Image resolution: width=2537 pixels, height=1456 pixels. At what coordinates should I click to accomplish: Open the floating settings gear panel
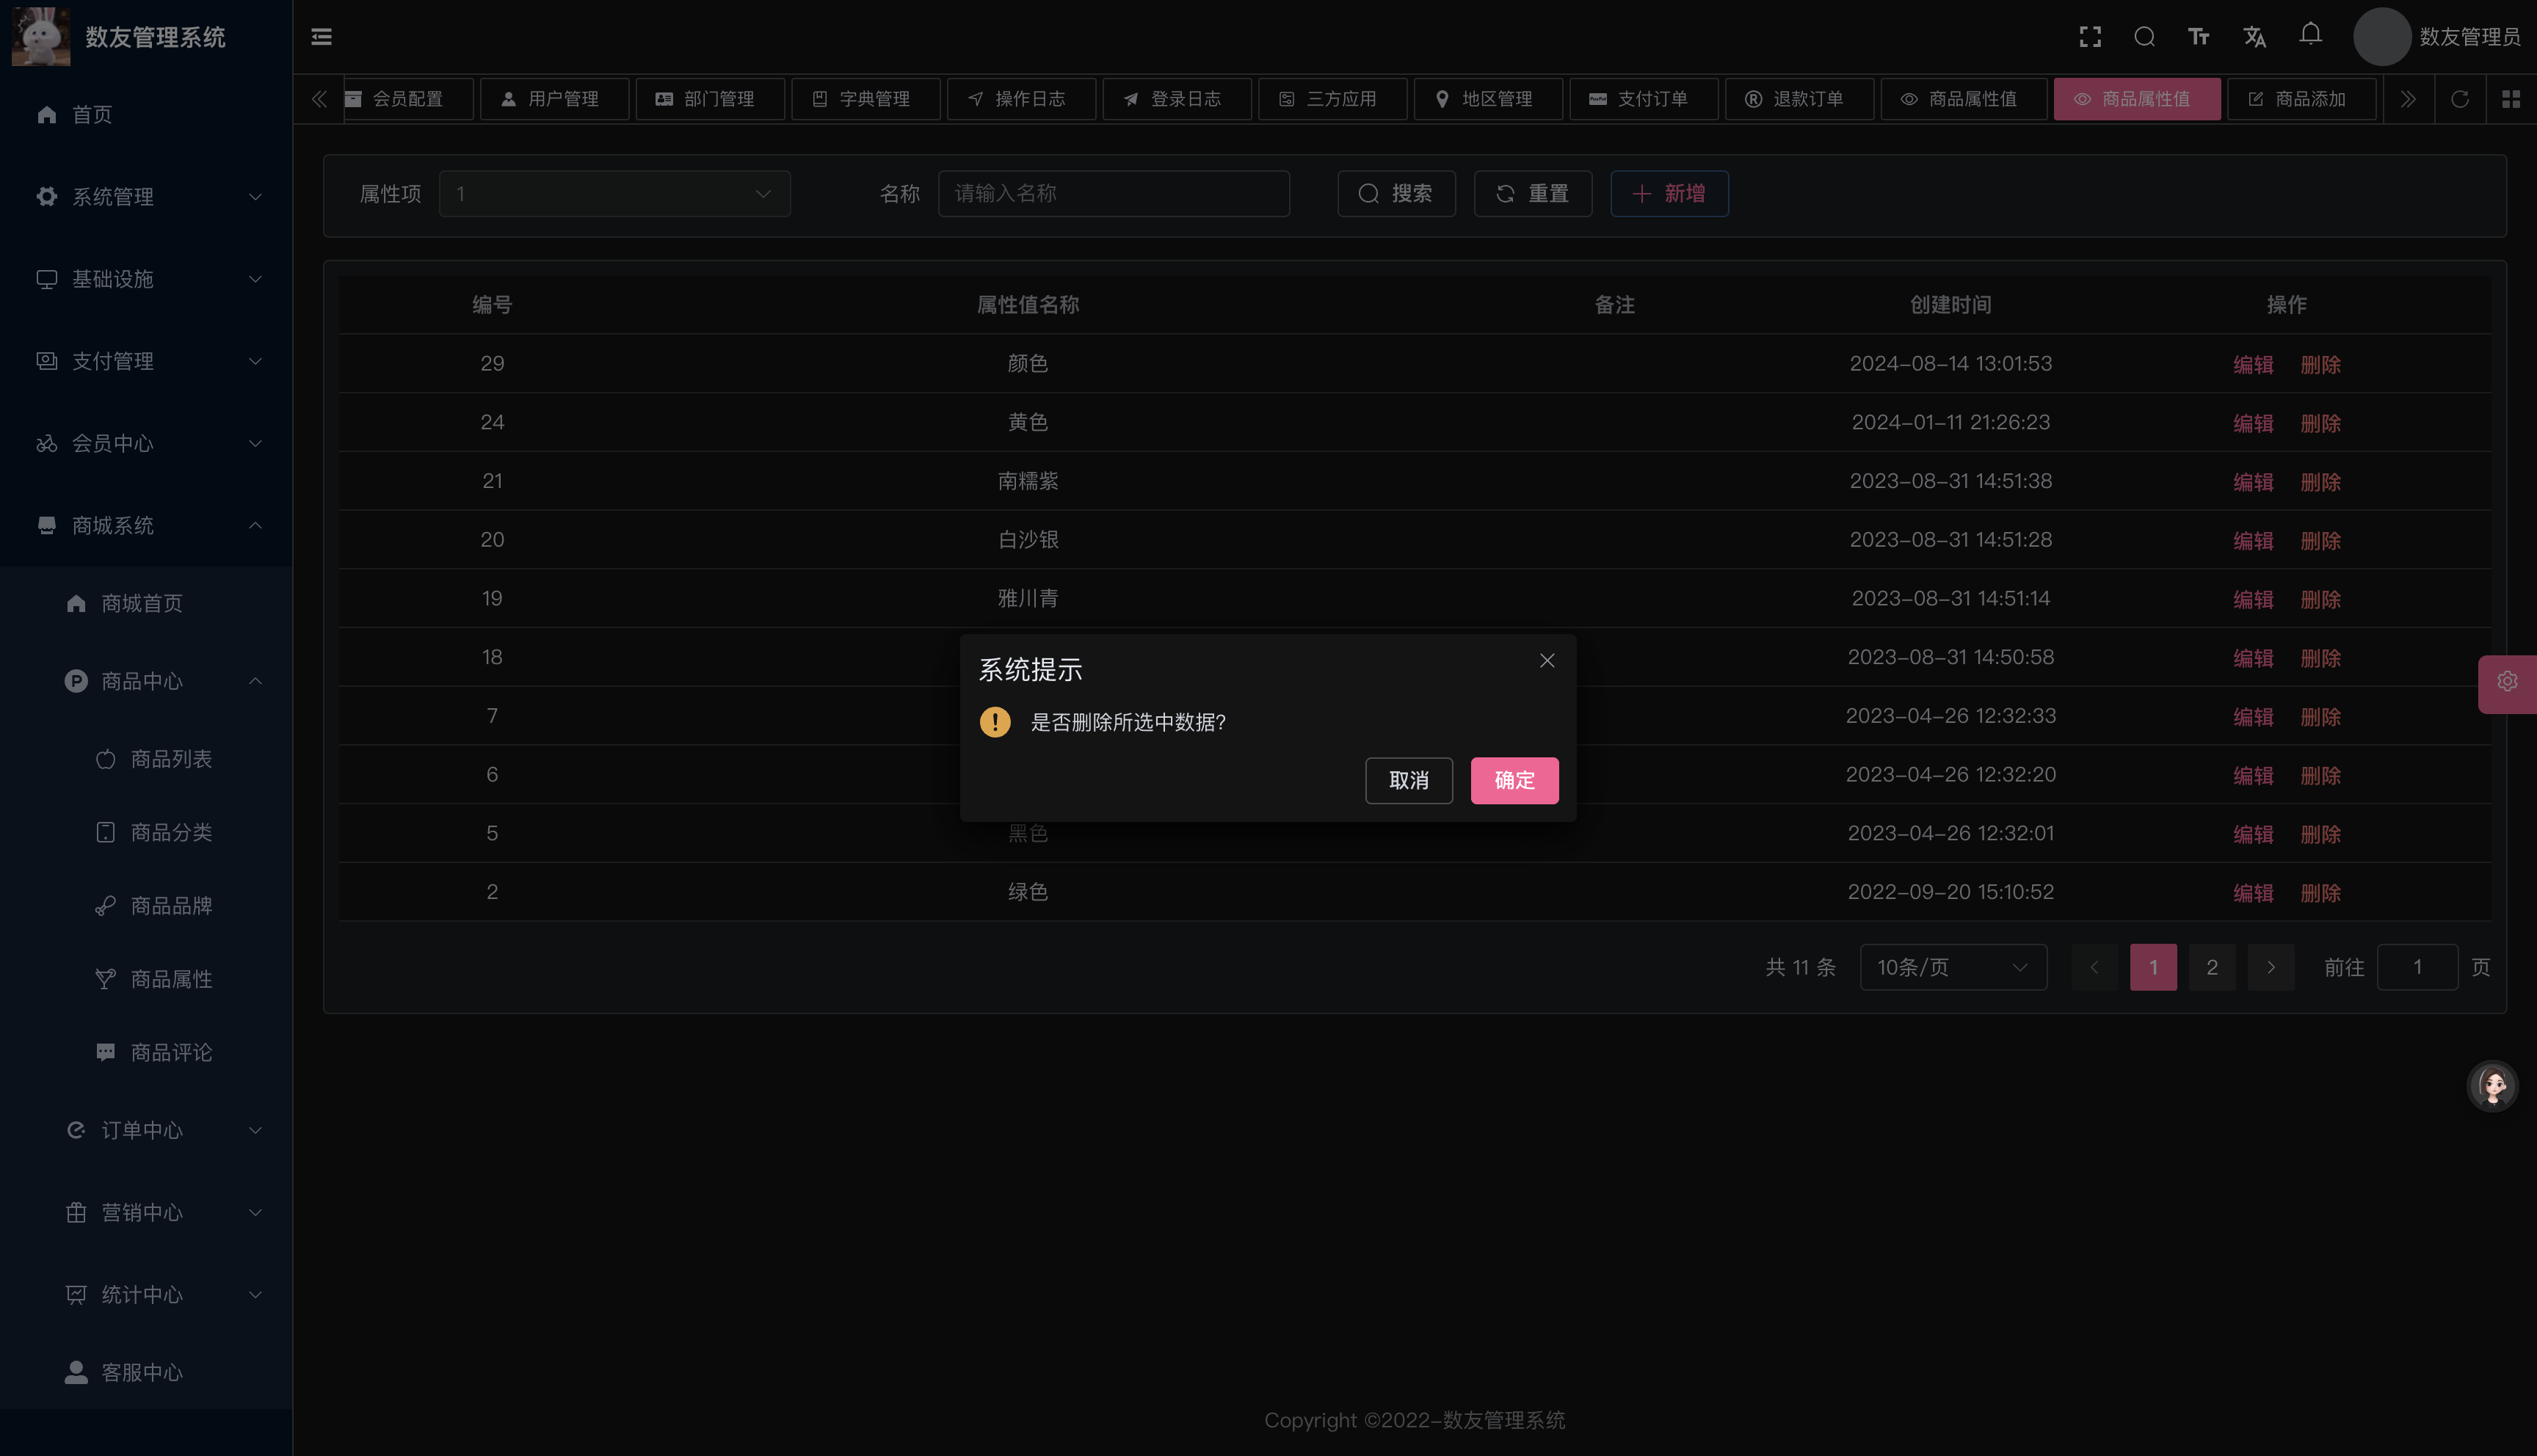click(2507, 683)
